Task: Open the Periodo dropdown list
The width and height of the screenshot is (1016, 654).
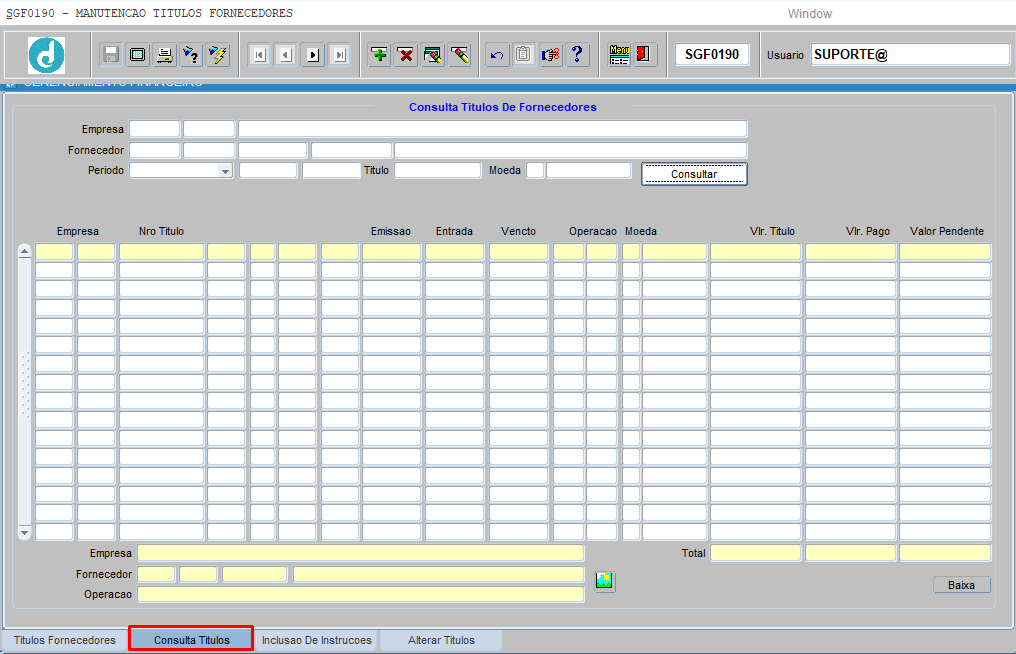Action: (x=225, y=170)
